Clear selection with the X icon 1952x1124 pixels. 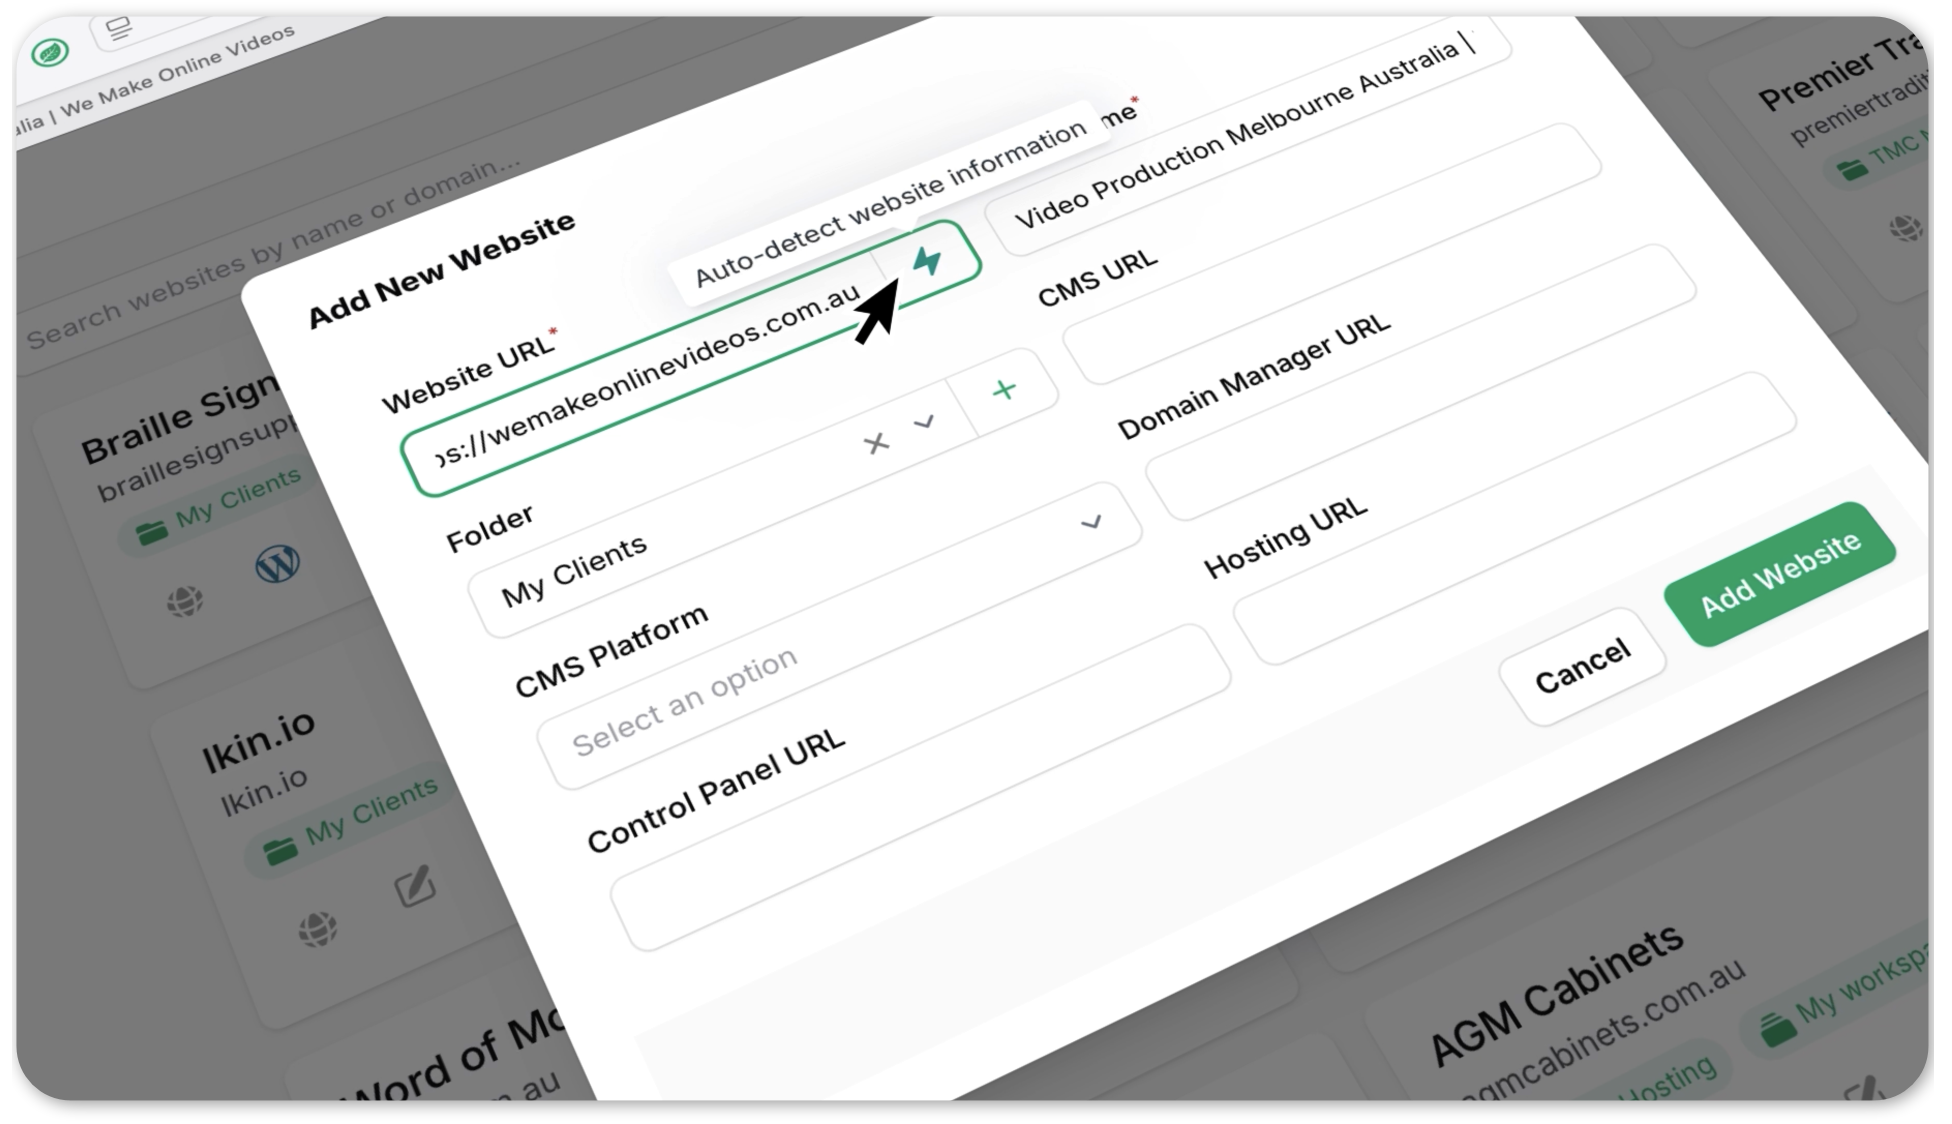pos(876,443)
